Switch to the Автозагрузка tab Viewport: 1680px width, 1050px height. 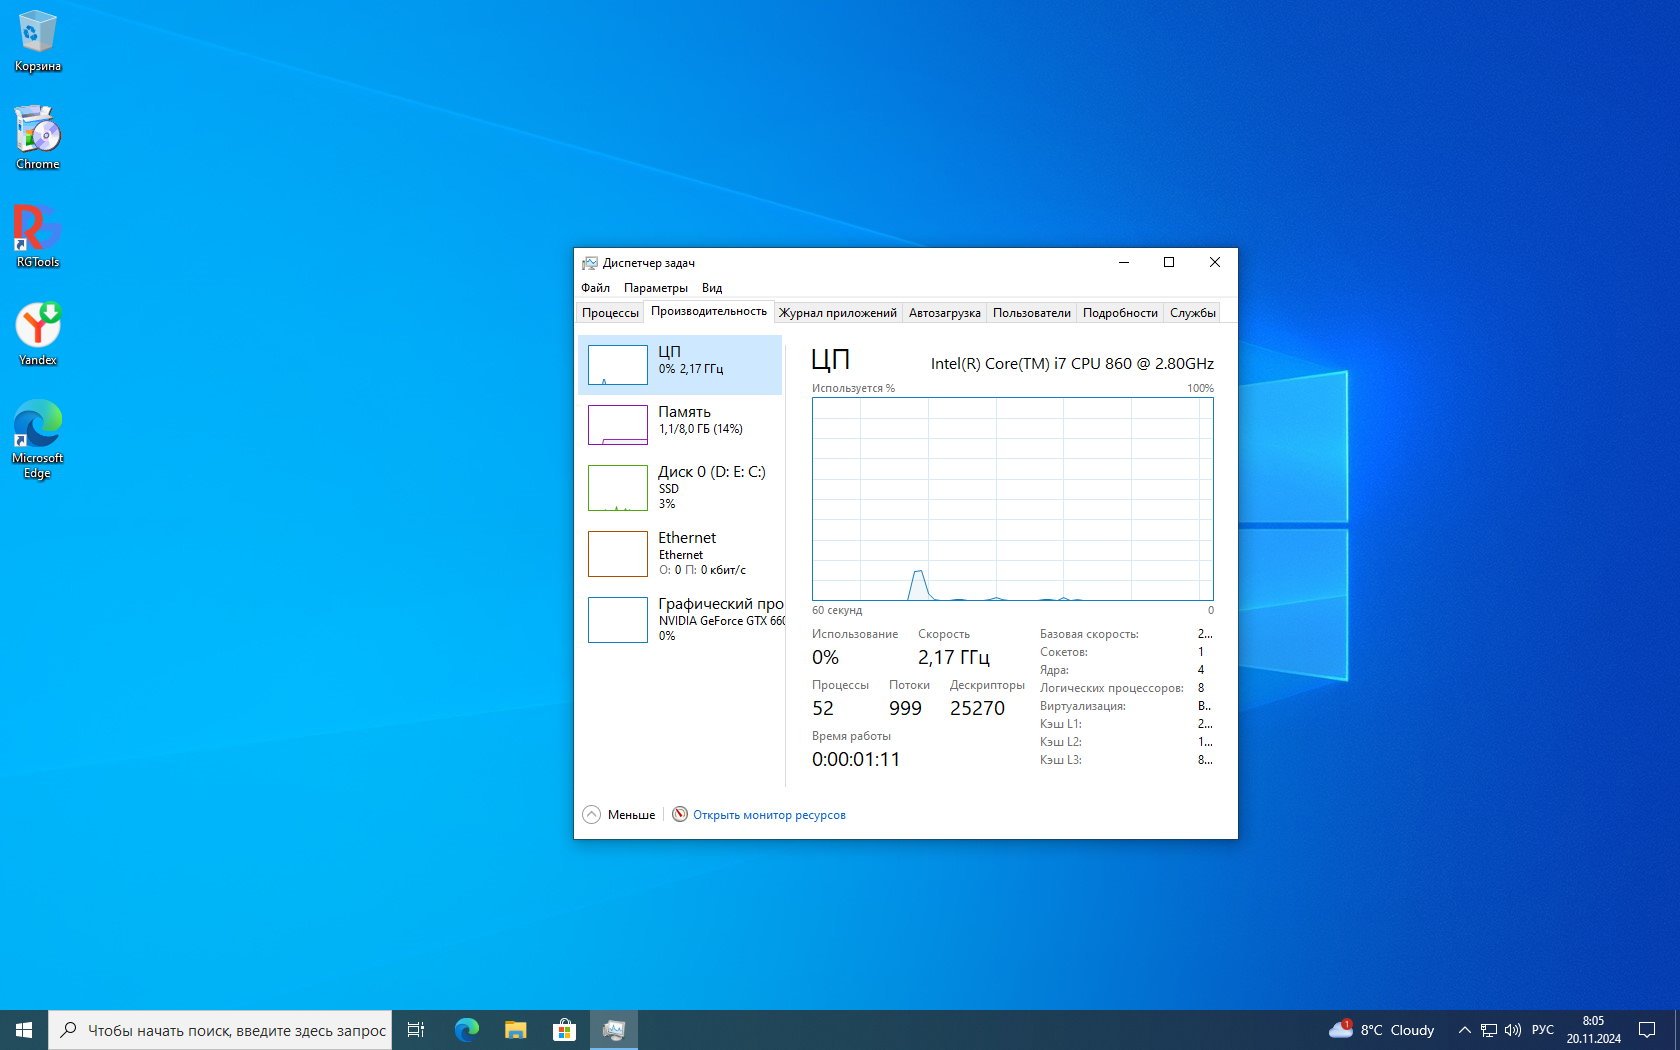click(x=944, y=313)
